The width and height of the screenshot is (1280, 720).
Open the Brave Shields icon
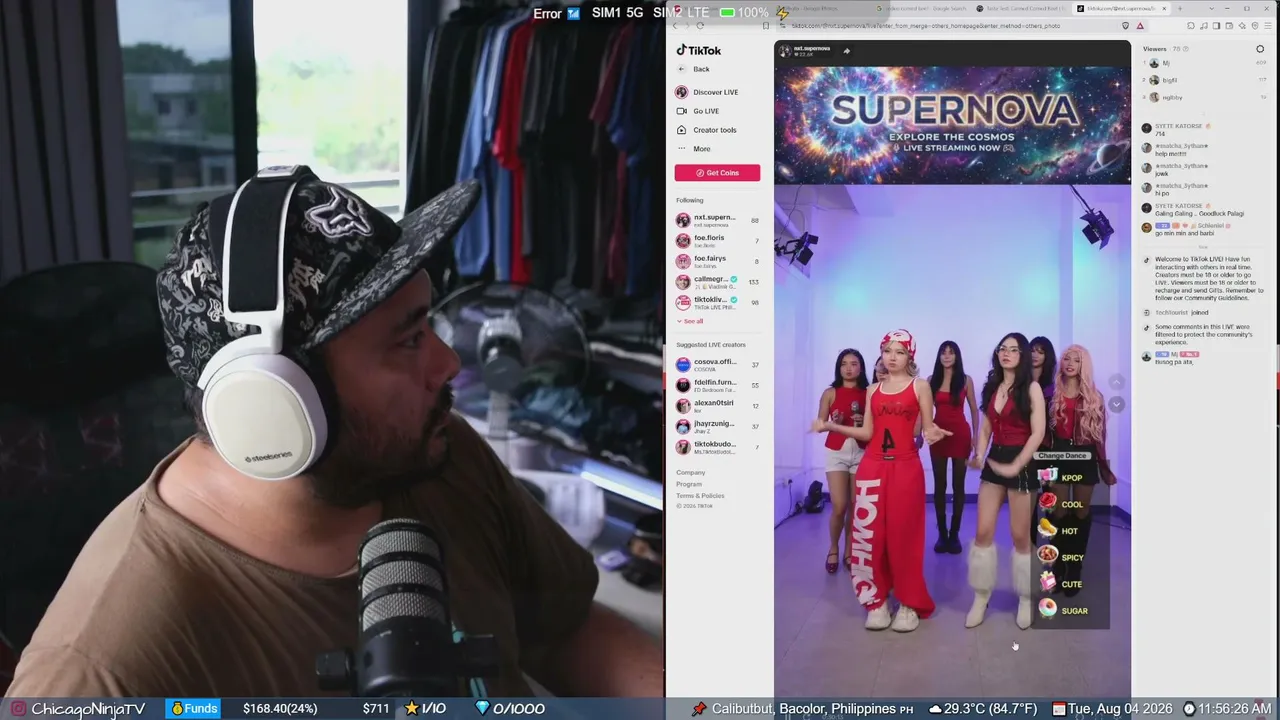(1126, 25)
